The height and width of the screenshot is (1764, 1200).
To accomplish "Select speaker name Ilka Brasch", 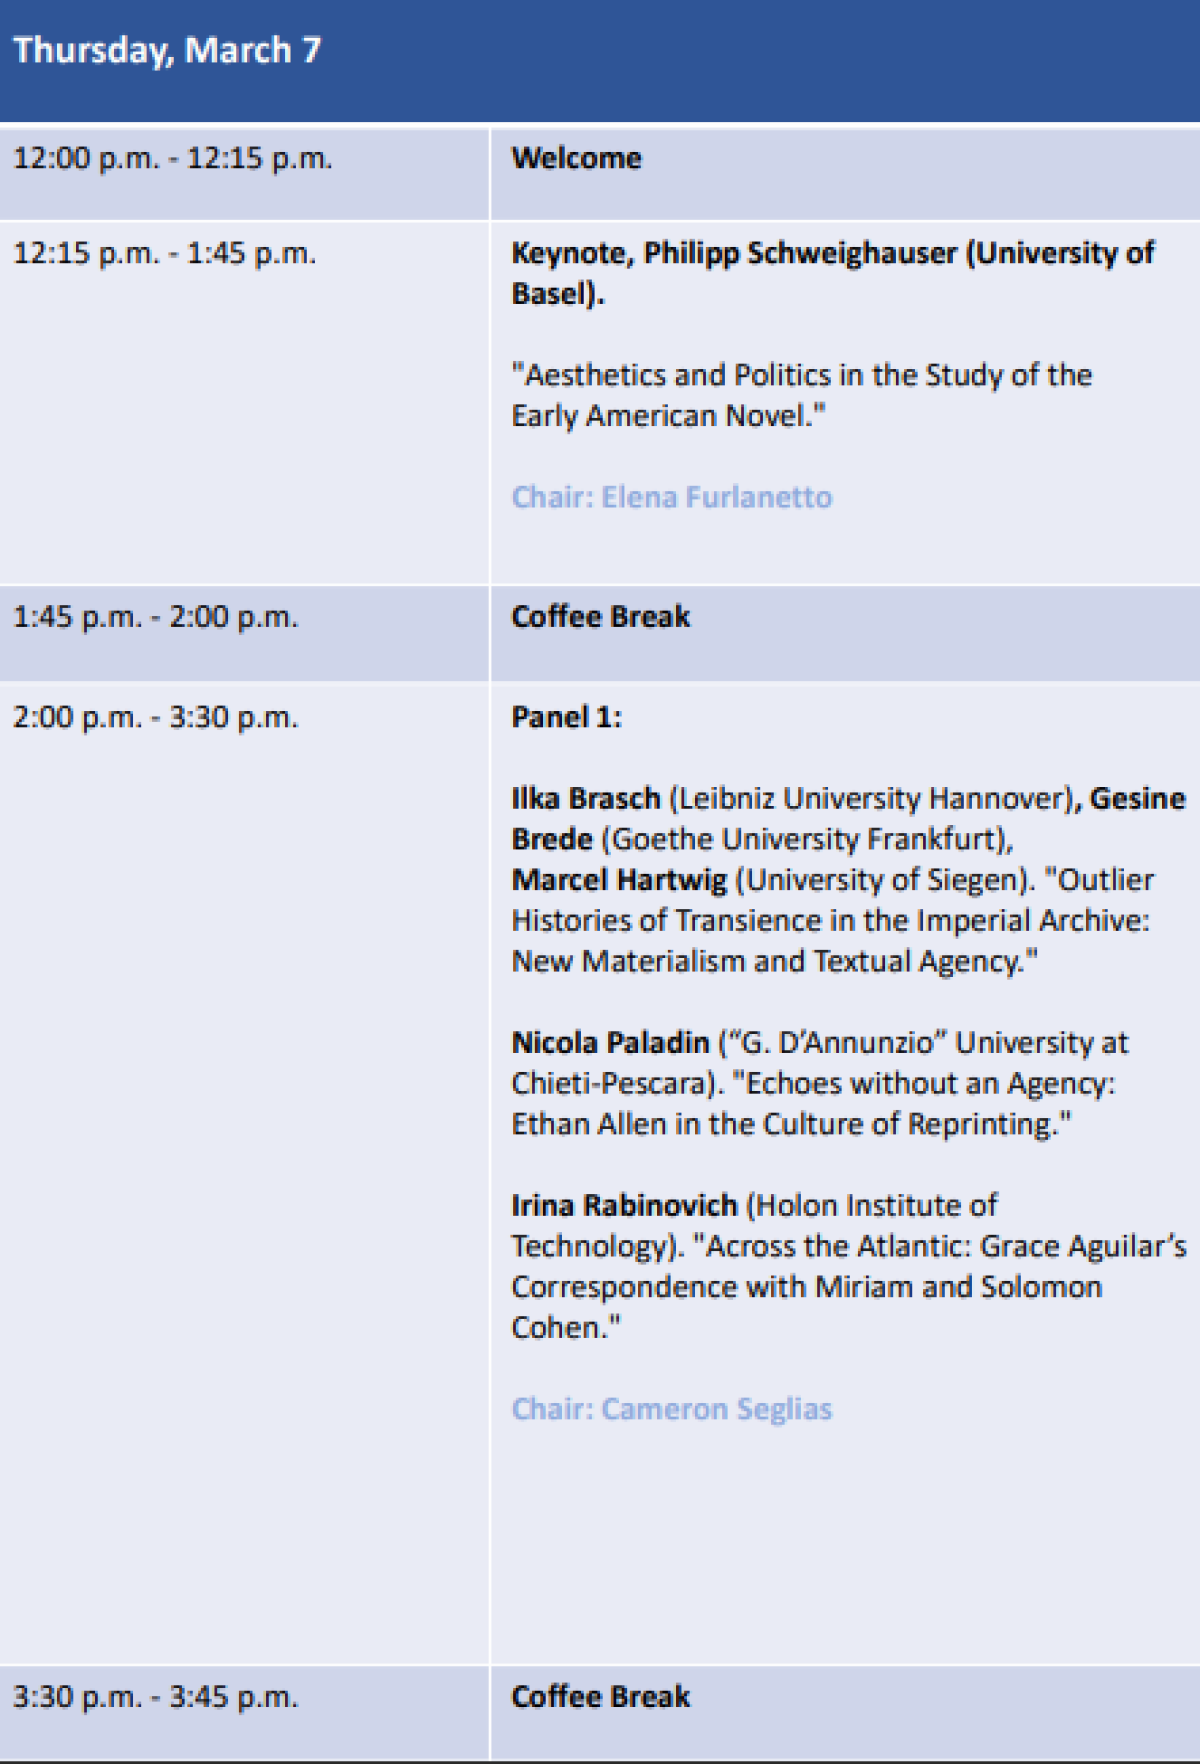I will [x=586, y=799].
